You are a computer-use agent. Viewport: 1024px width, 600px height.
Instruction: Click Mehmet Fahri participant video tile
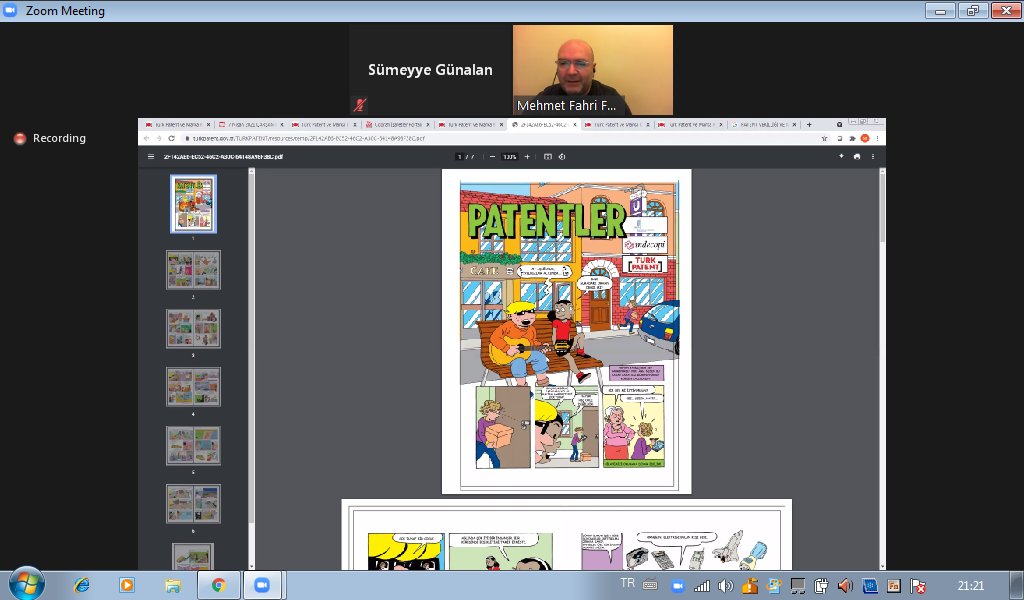(x=592, y=70)
